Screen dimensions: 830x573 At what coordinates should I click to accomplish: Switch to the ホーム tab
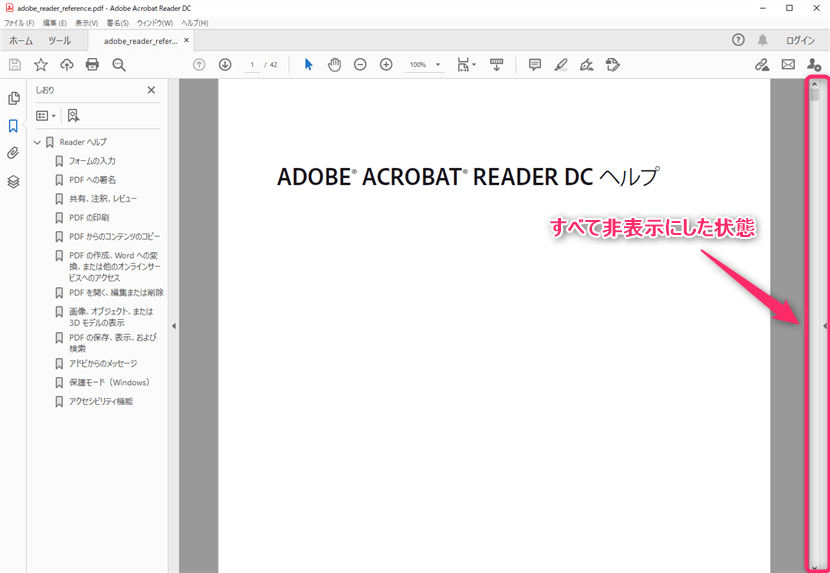[21, 41]
